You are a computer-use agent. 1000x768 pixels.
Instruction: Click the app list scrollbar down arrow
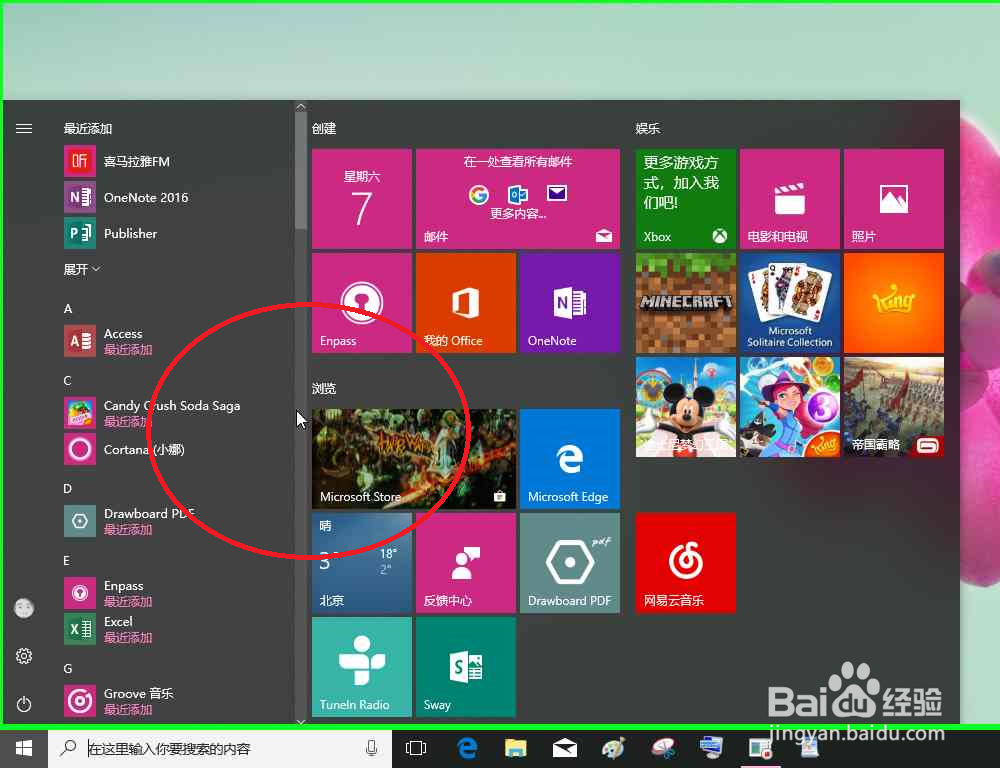pyautogui.click(x=301, y=721)
